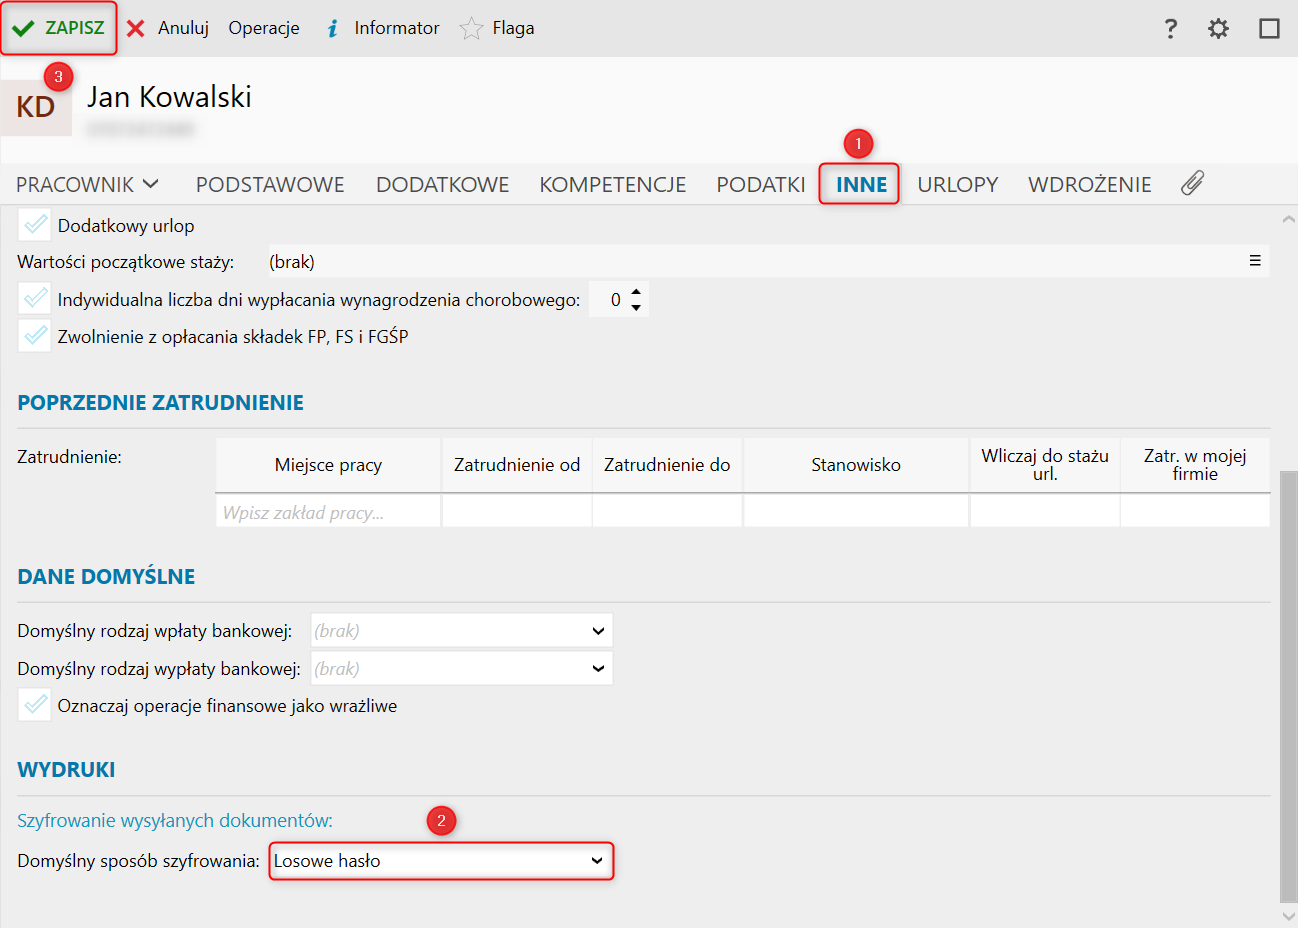1298x928 pixels.
Task: Click the KD avatar tile
Action: click(x=36, y=107)
